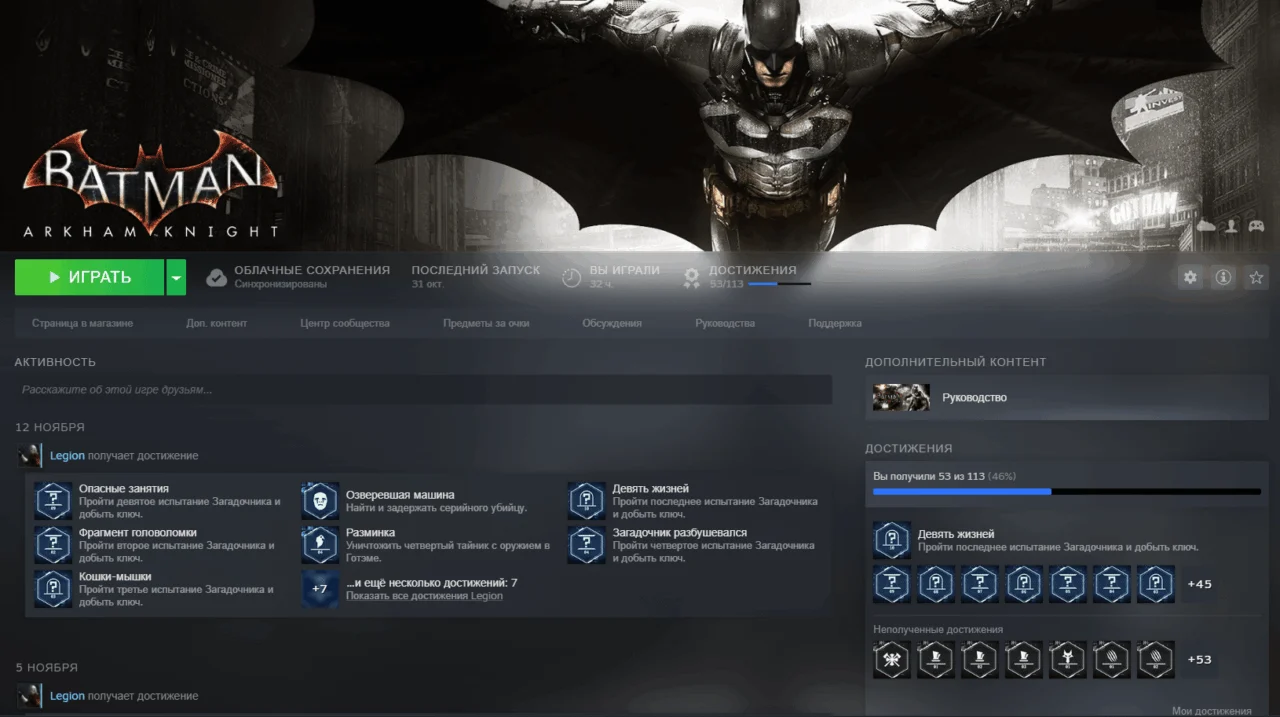Click Legion avatar under 5 ноября

point(30,696)
